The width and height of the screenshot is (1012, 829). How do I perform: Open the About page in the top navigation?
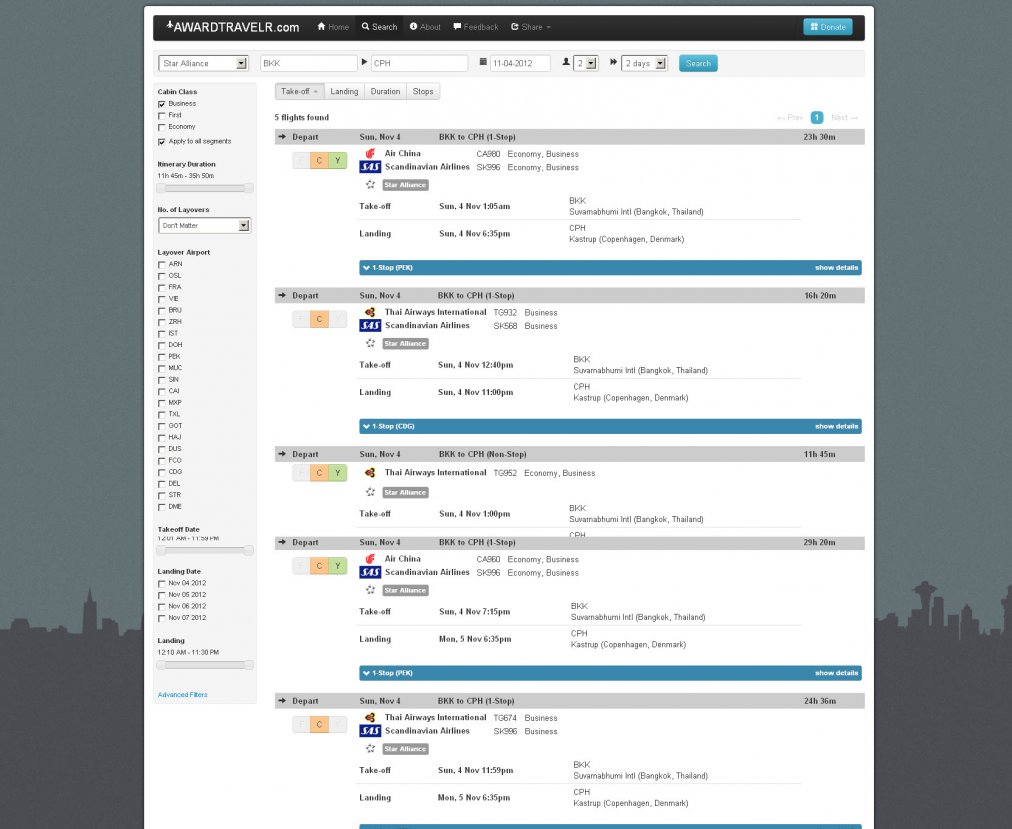tap(425, 27)
